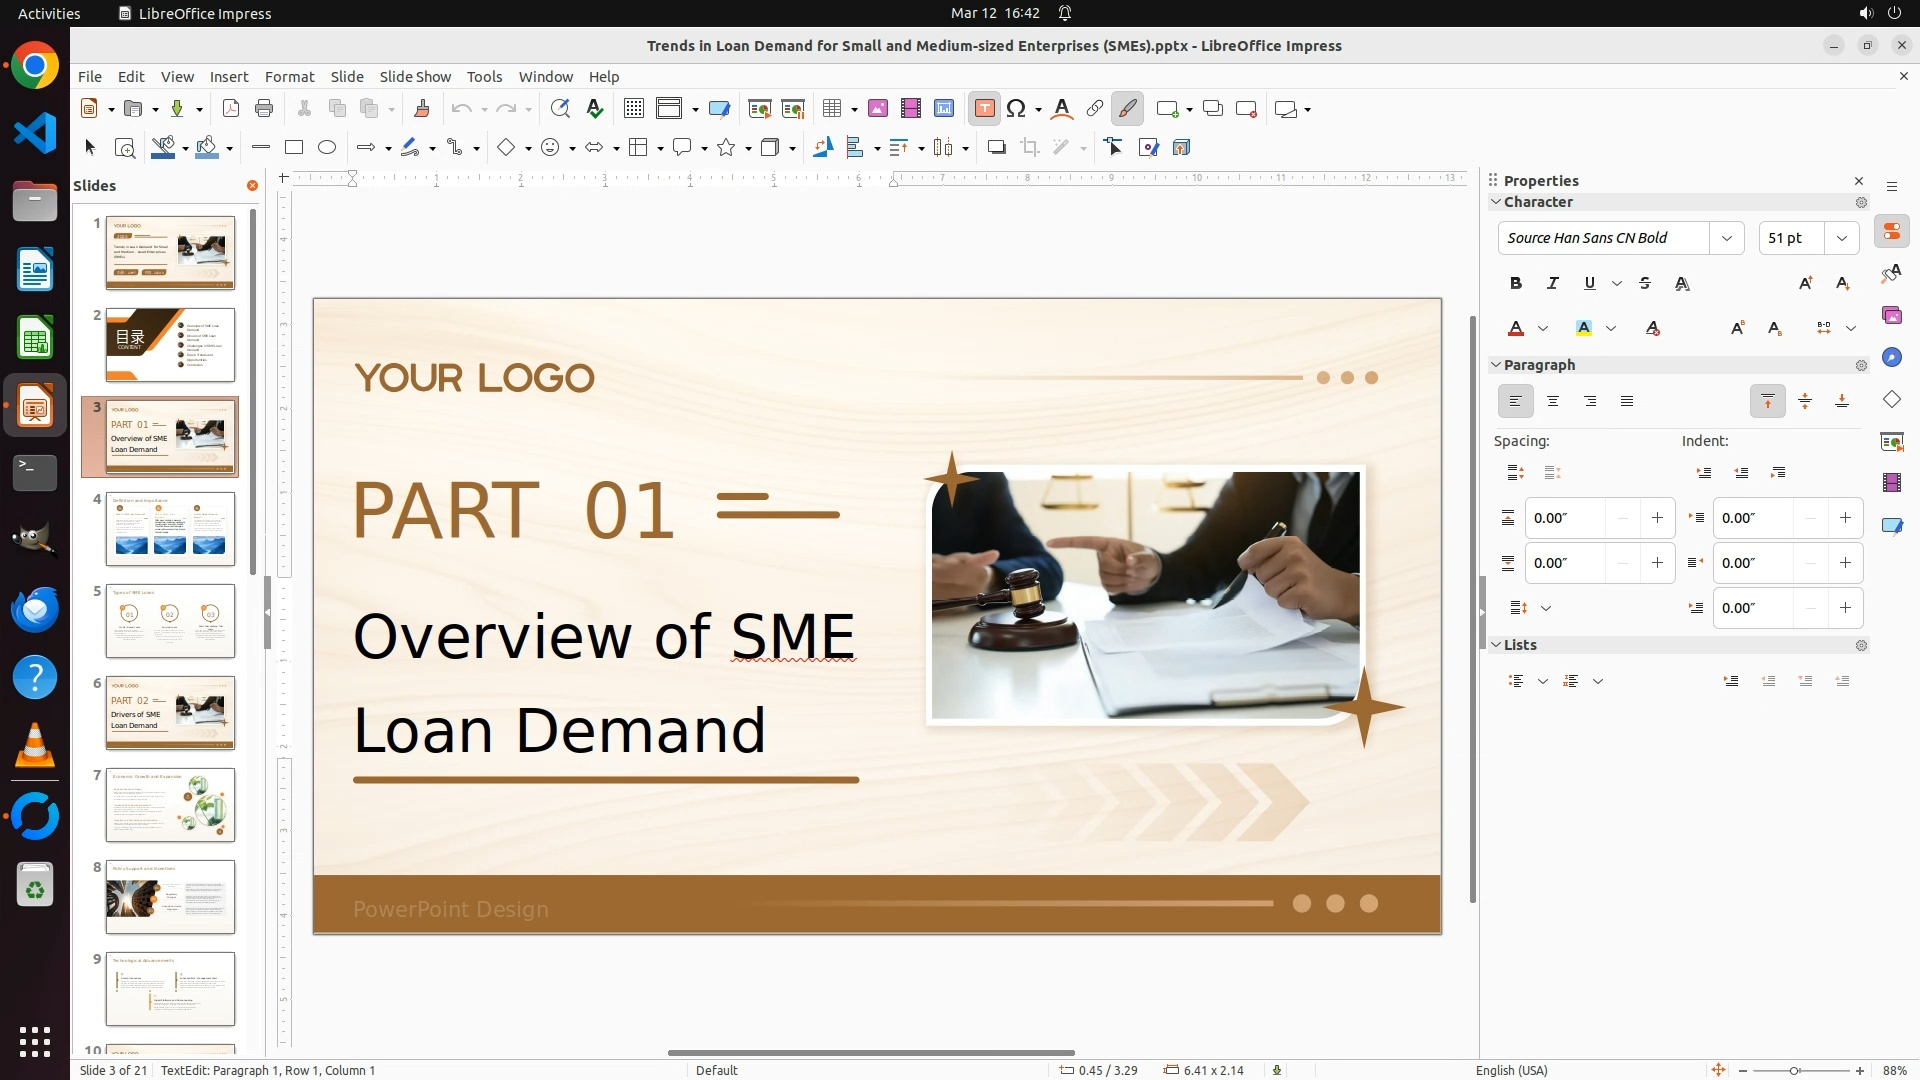The height and width of the screenshot is (1080, 1920).
Task: Select the Rectangle drawing tool
Action: [294, 148]
